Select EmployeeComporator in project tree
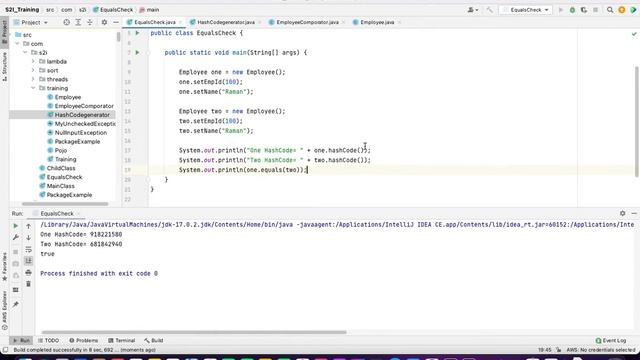This screenshot has width=640, height=360. click(84, 106)
